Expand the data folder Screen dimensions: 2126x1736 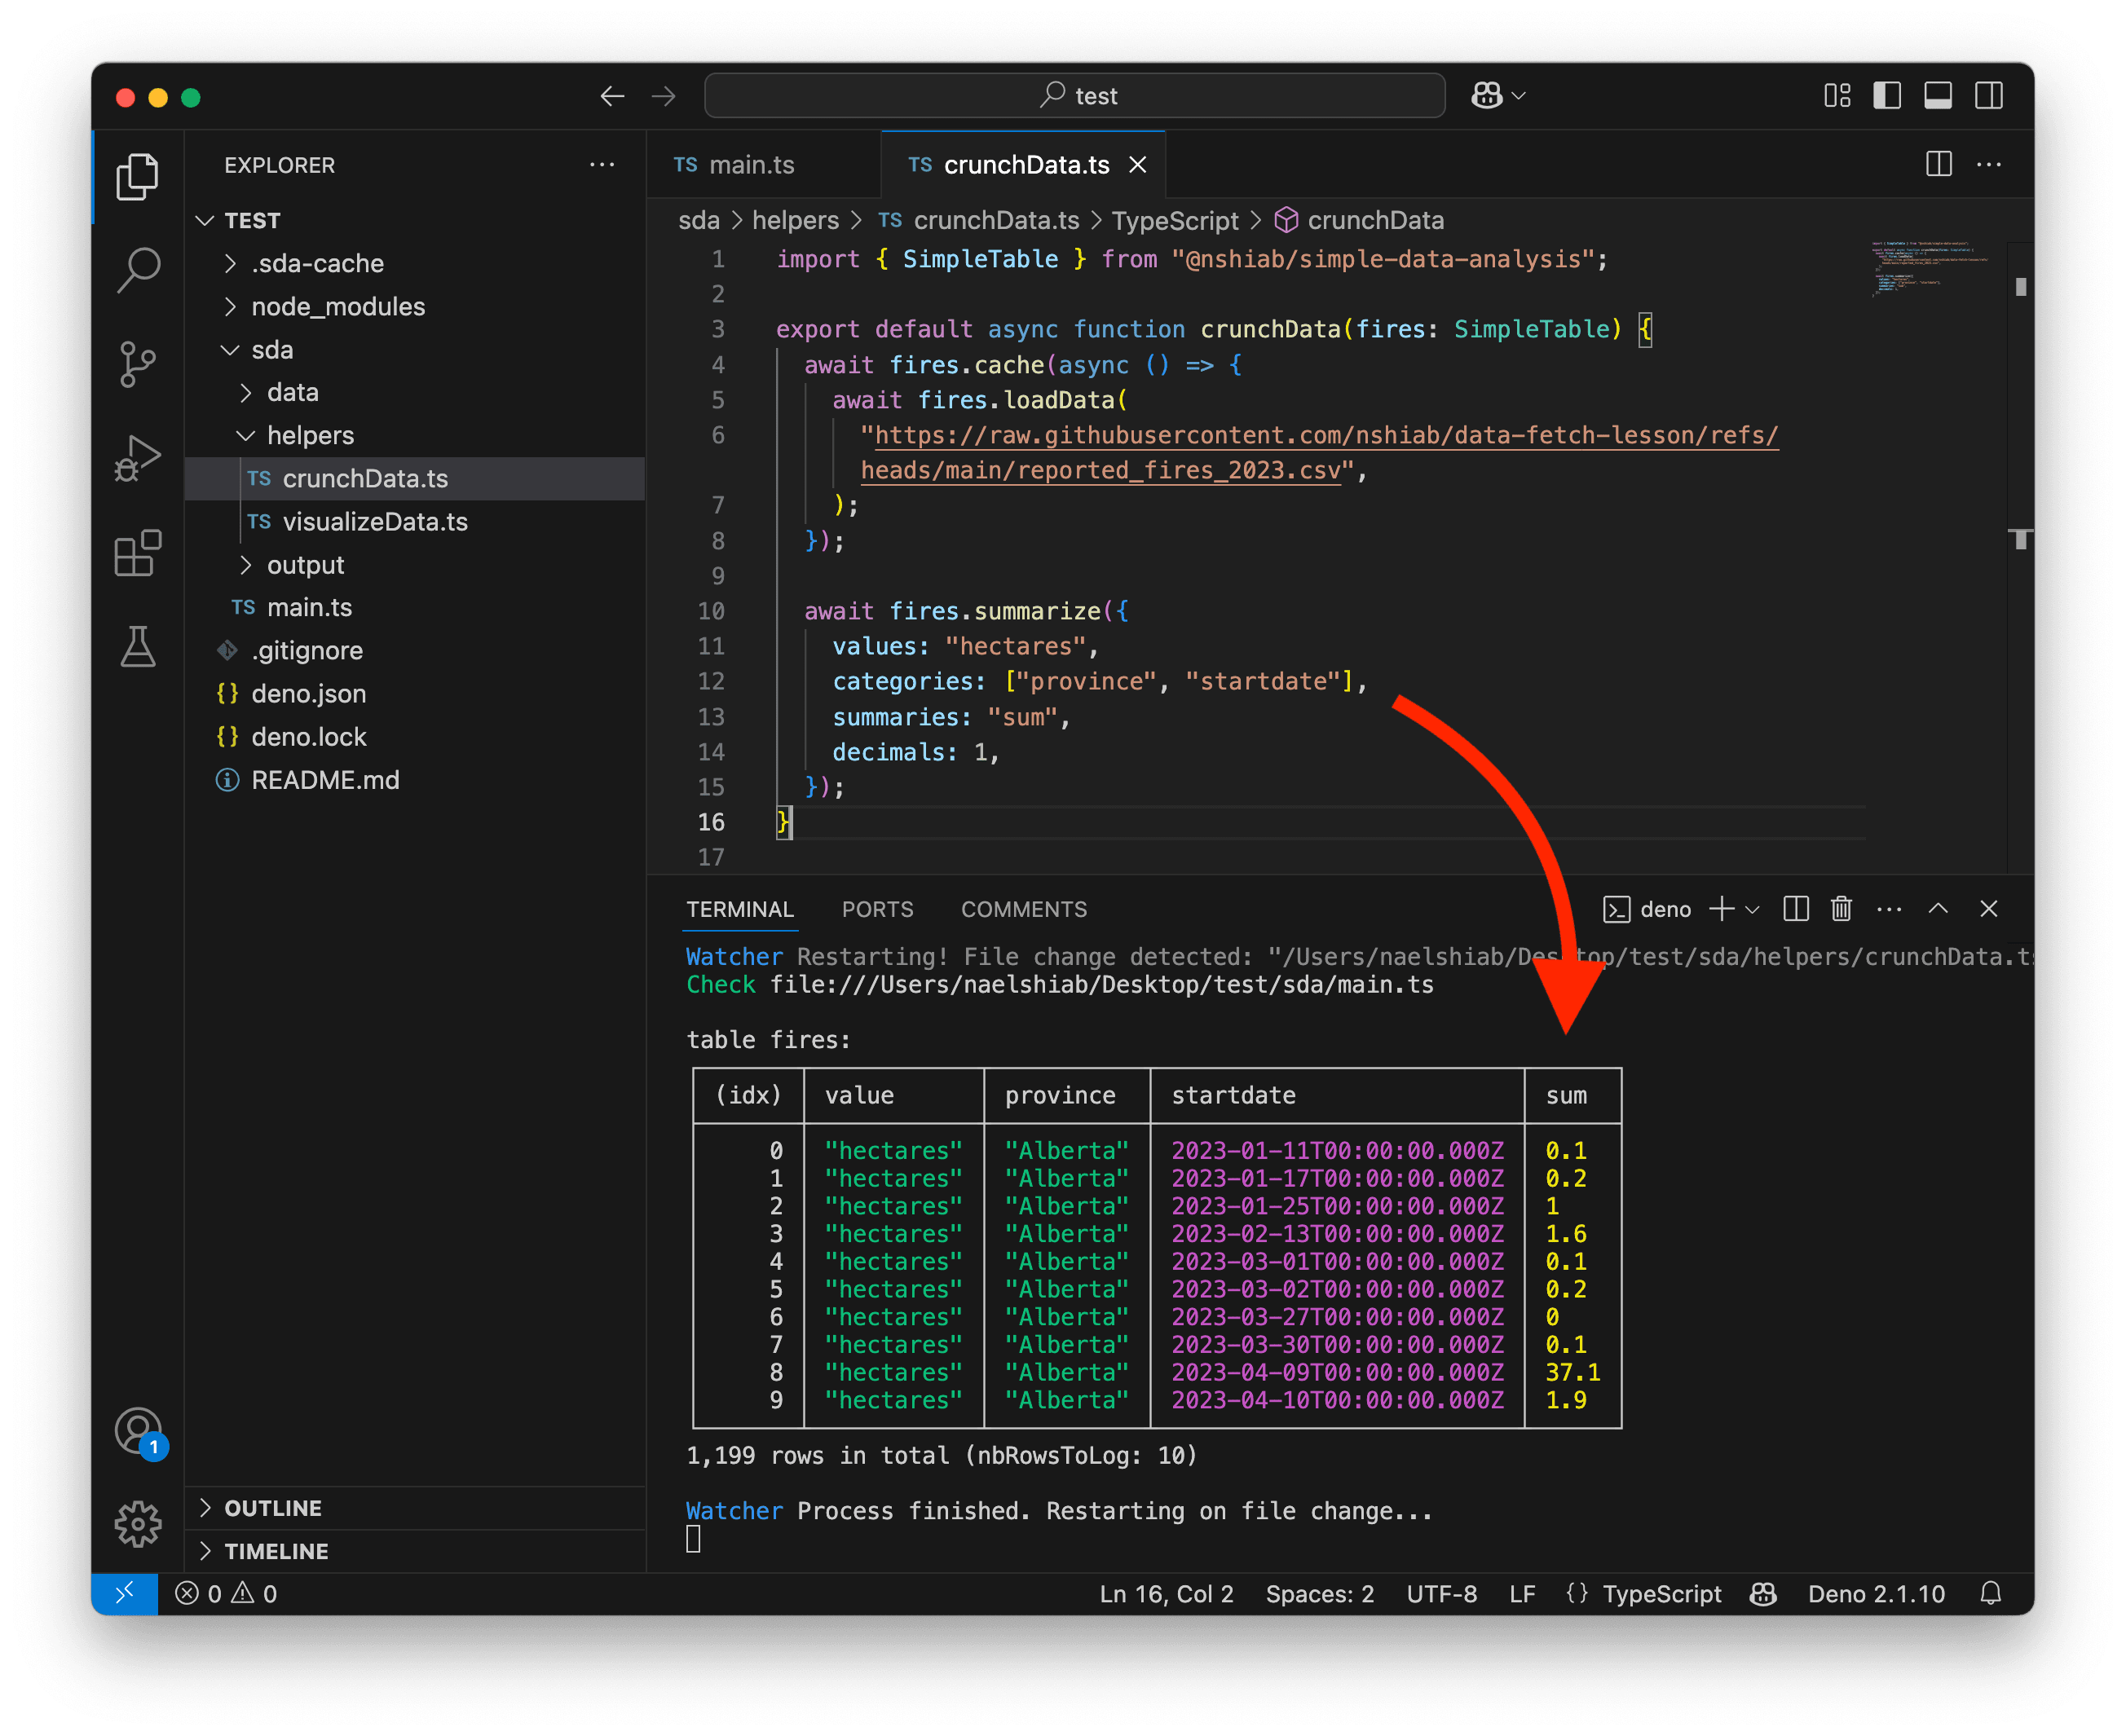click(415, 392)
